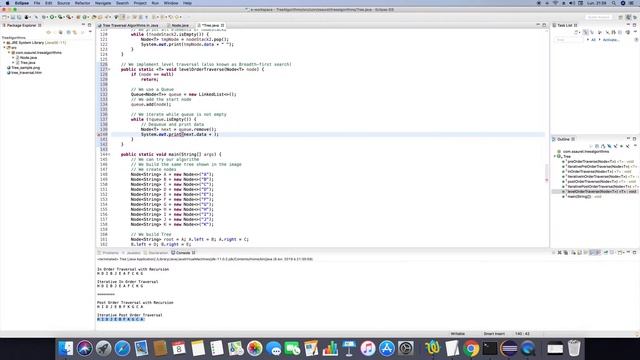The image size is (640, 360).
Task: Minimize the Console panel
Action: tap(628, 253)
